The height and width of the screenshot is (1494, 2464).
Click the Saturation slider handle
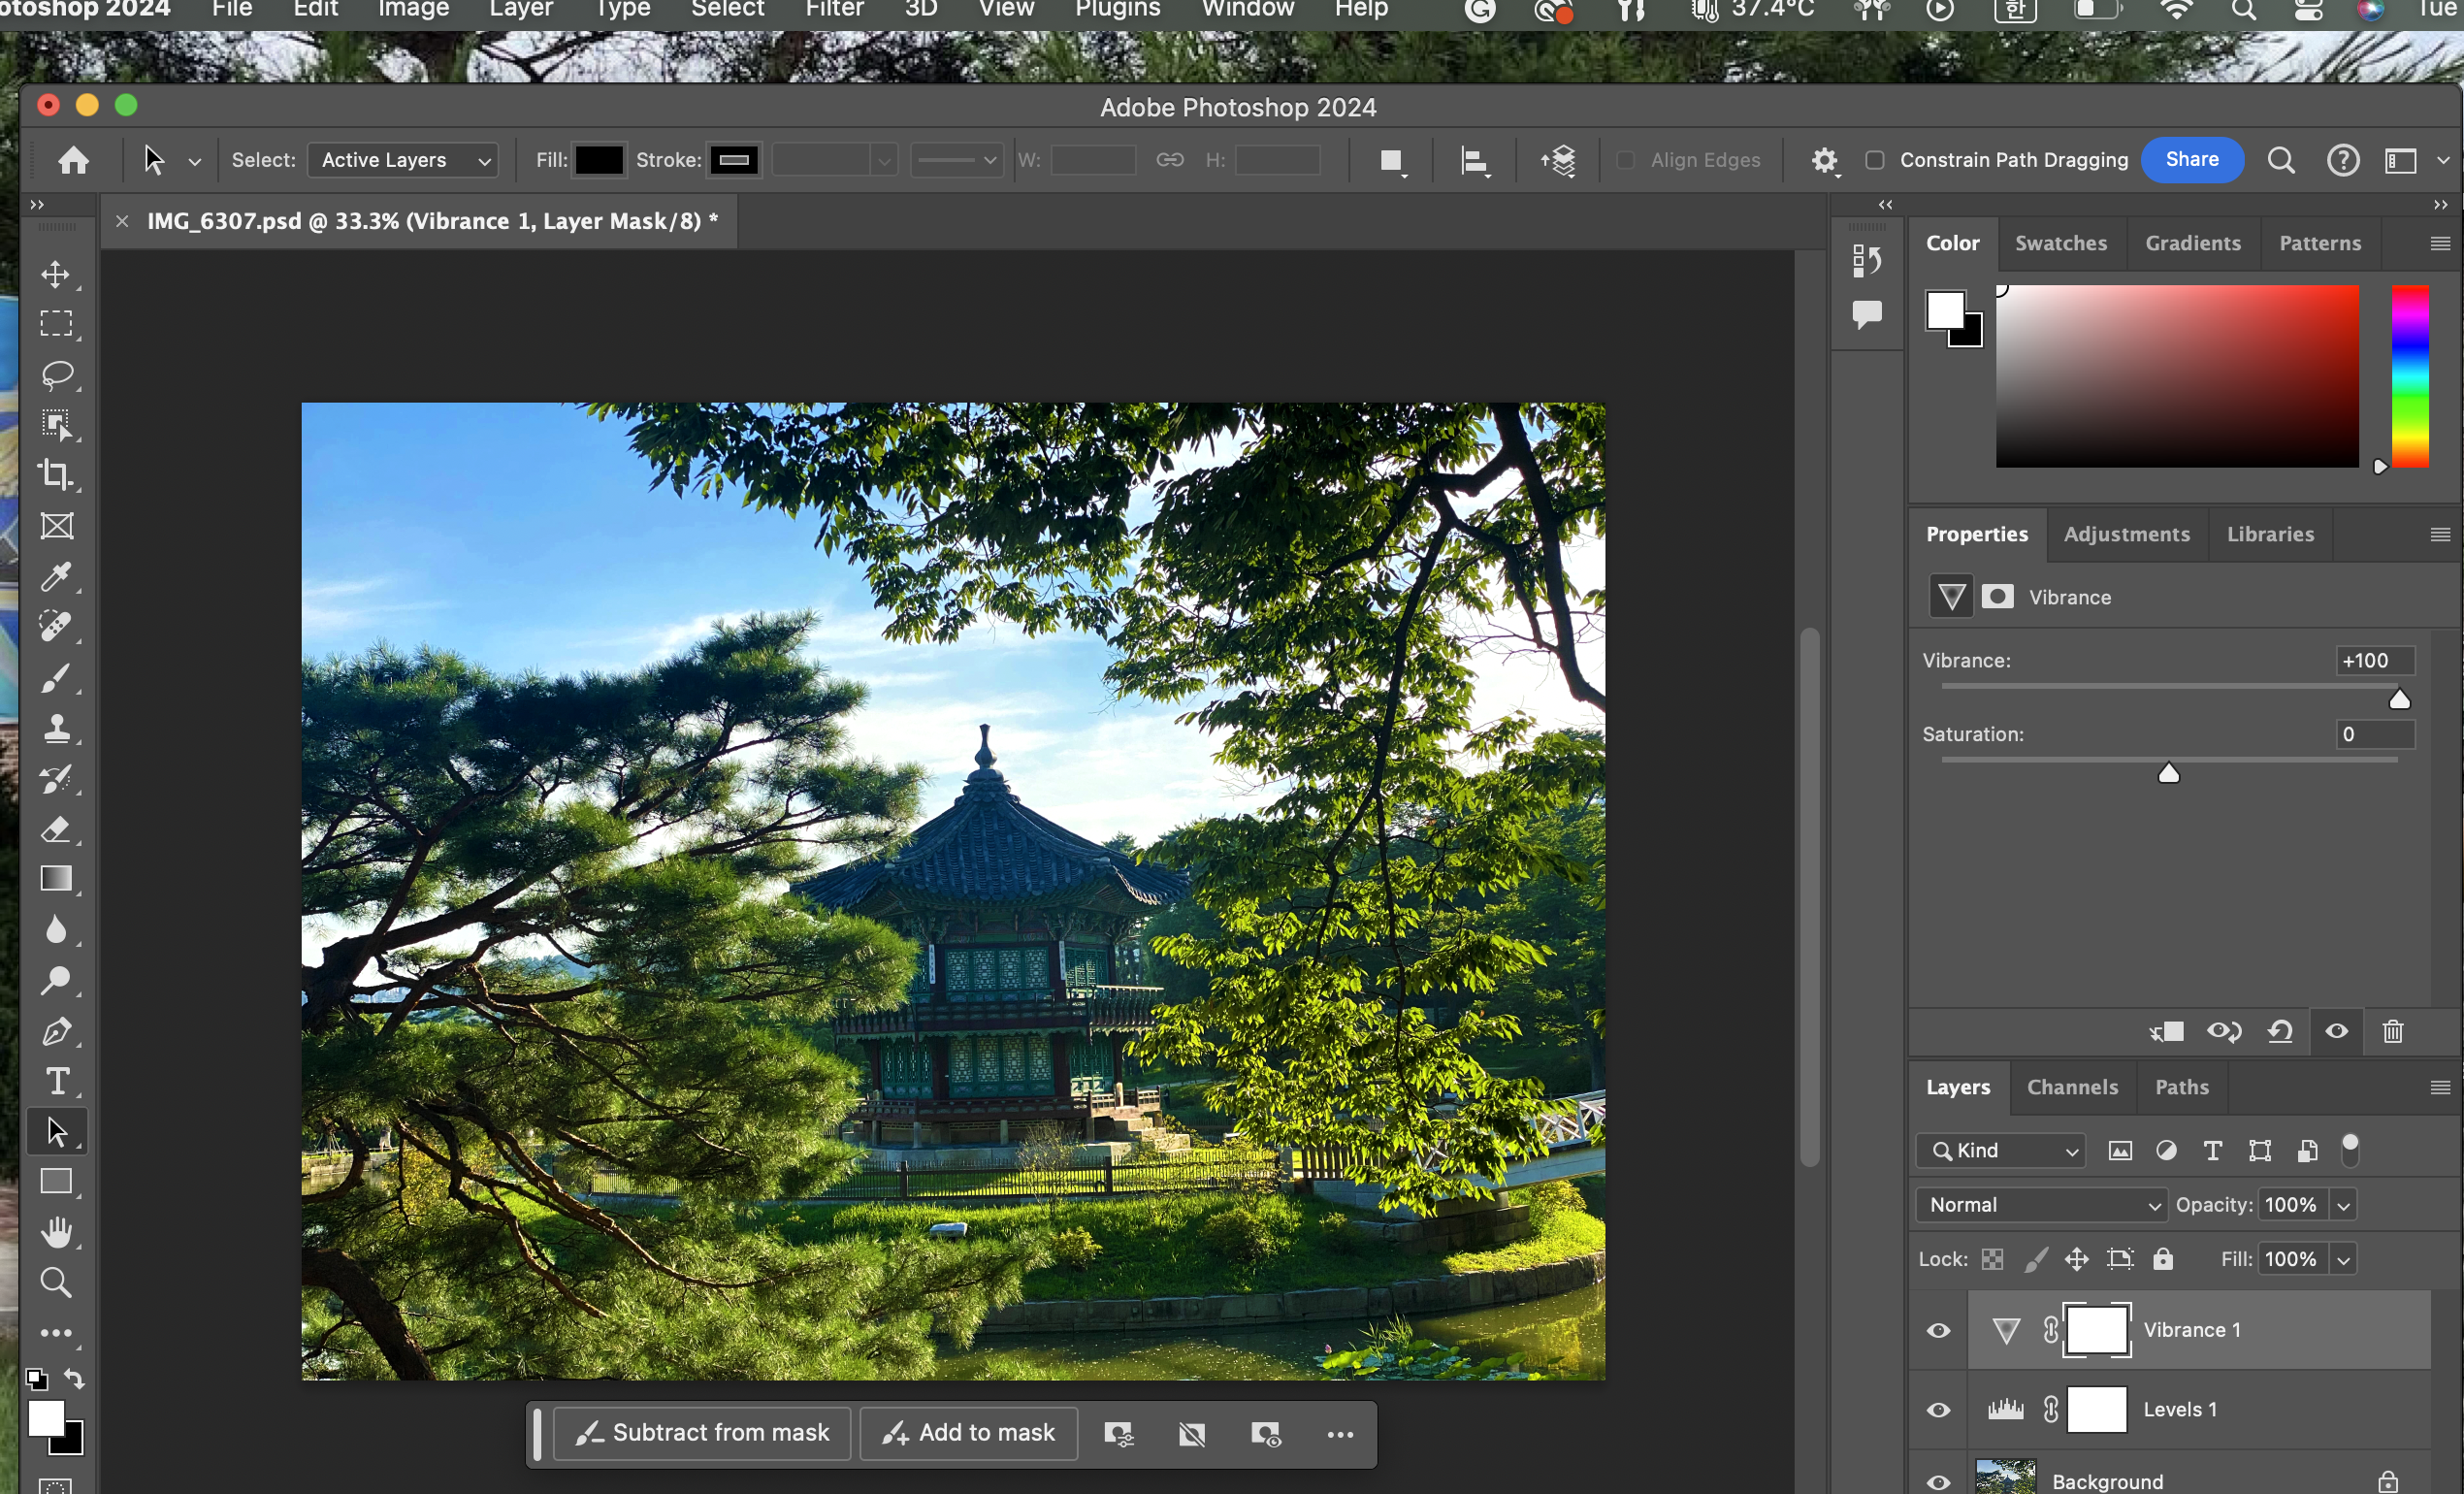tap(2168, 773)
